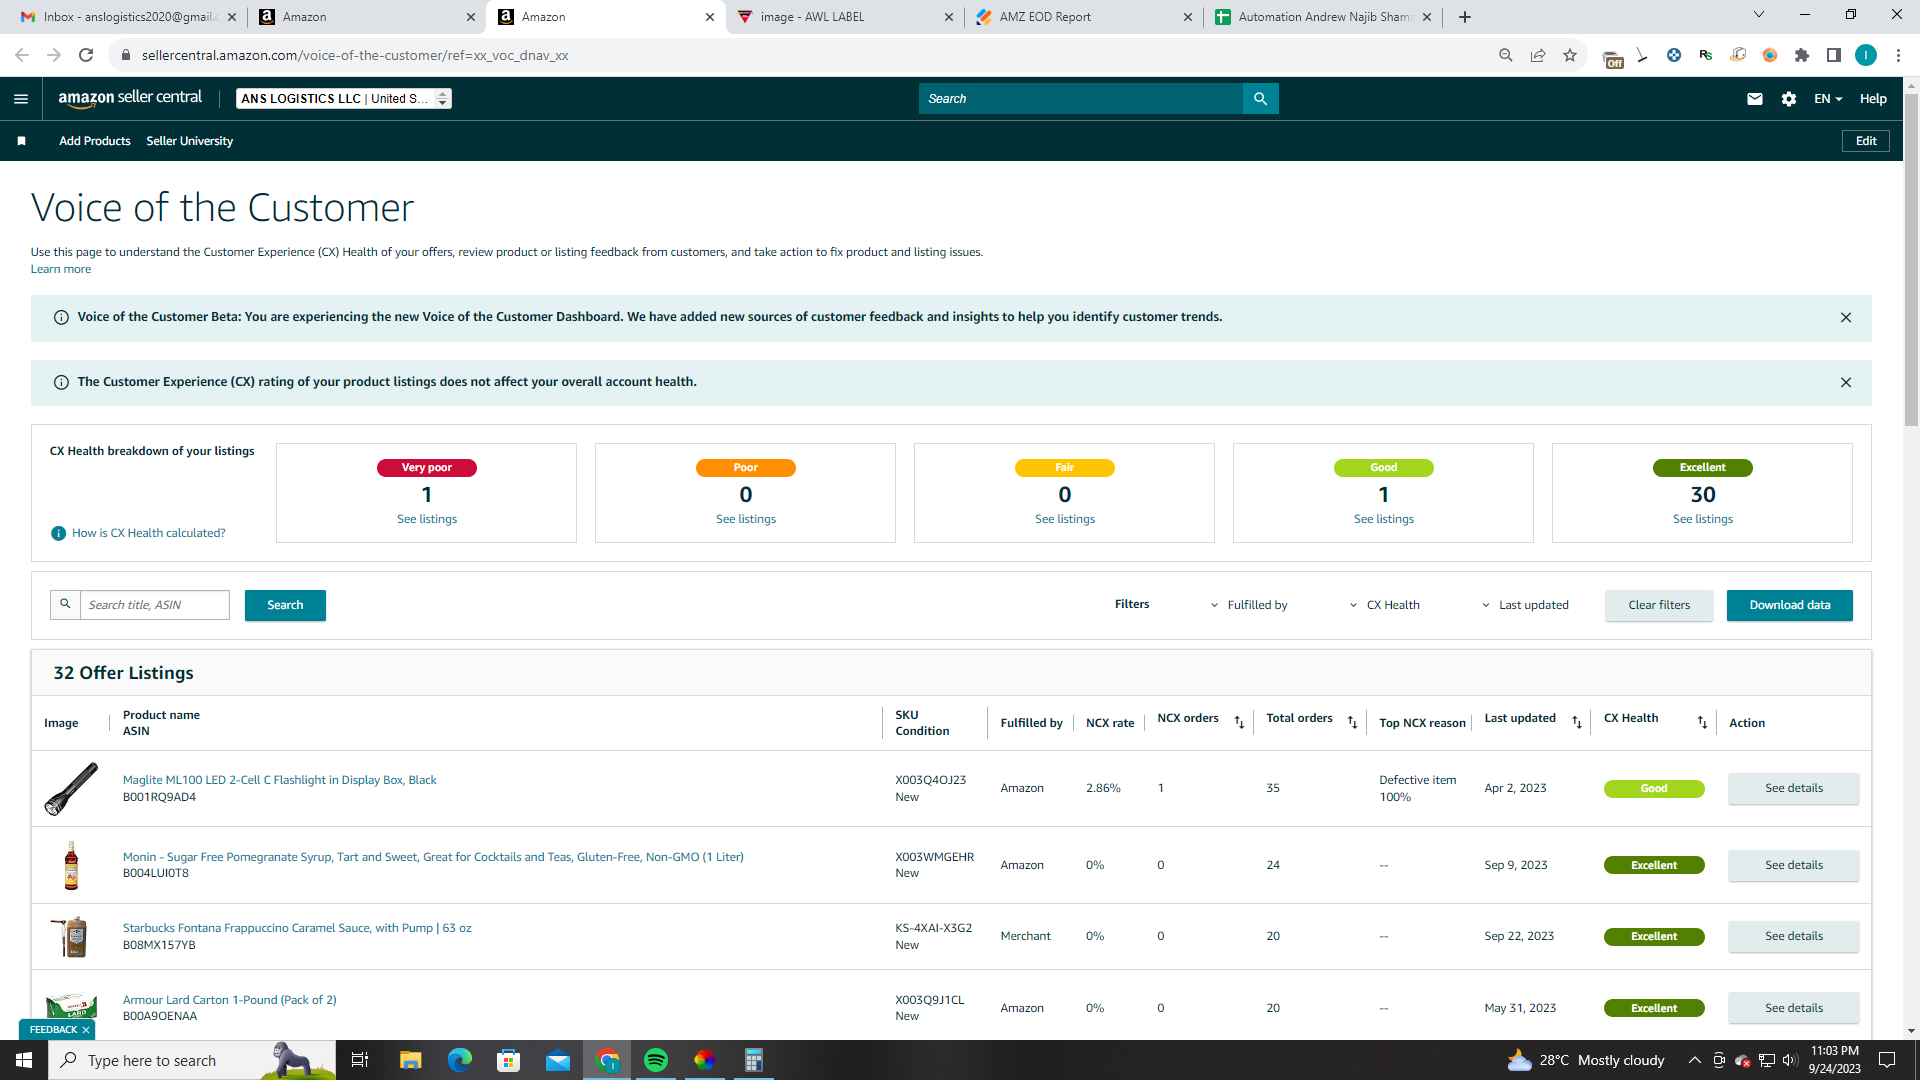Show hidden system tray icons
Viewport: 1920px width, 1080px height.
[x=1694, y=1060]
